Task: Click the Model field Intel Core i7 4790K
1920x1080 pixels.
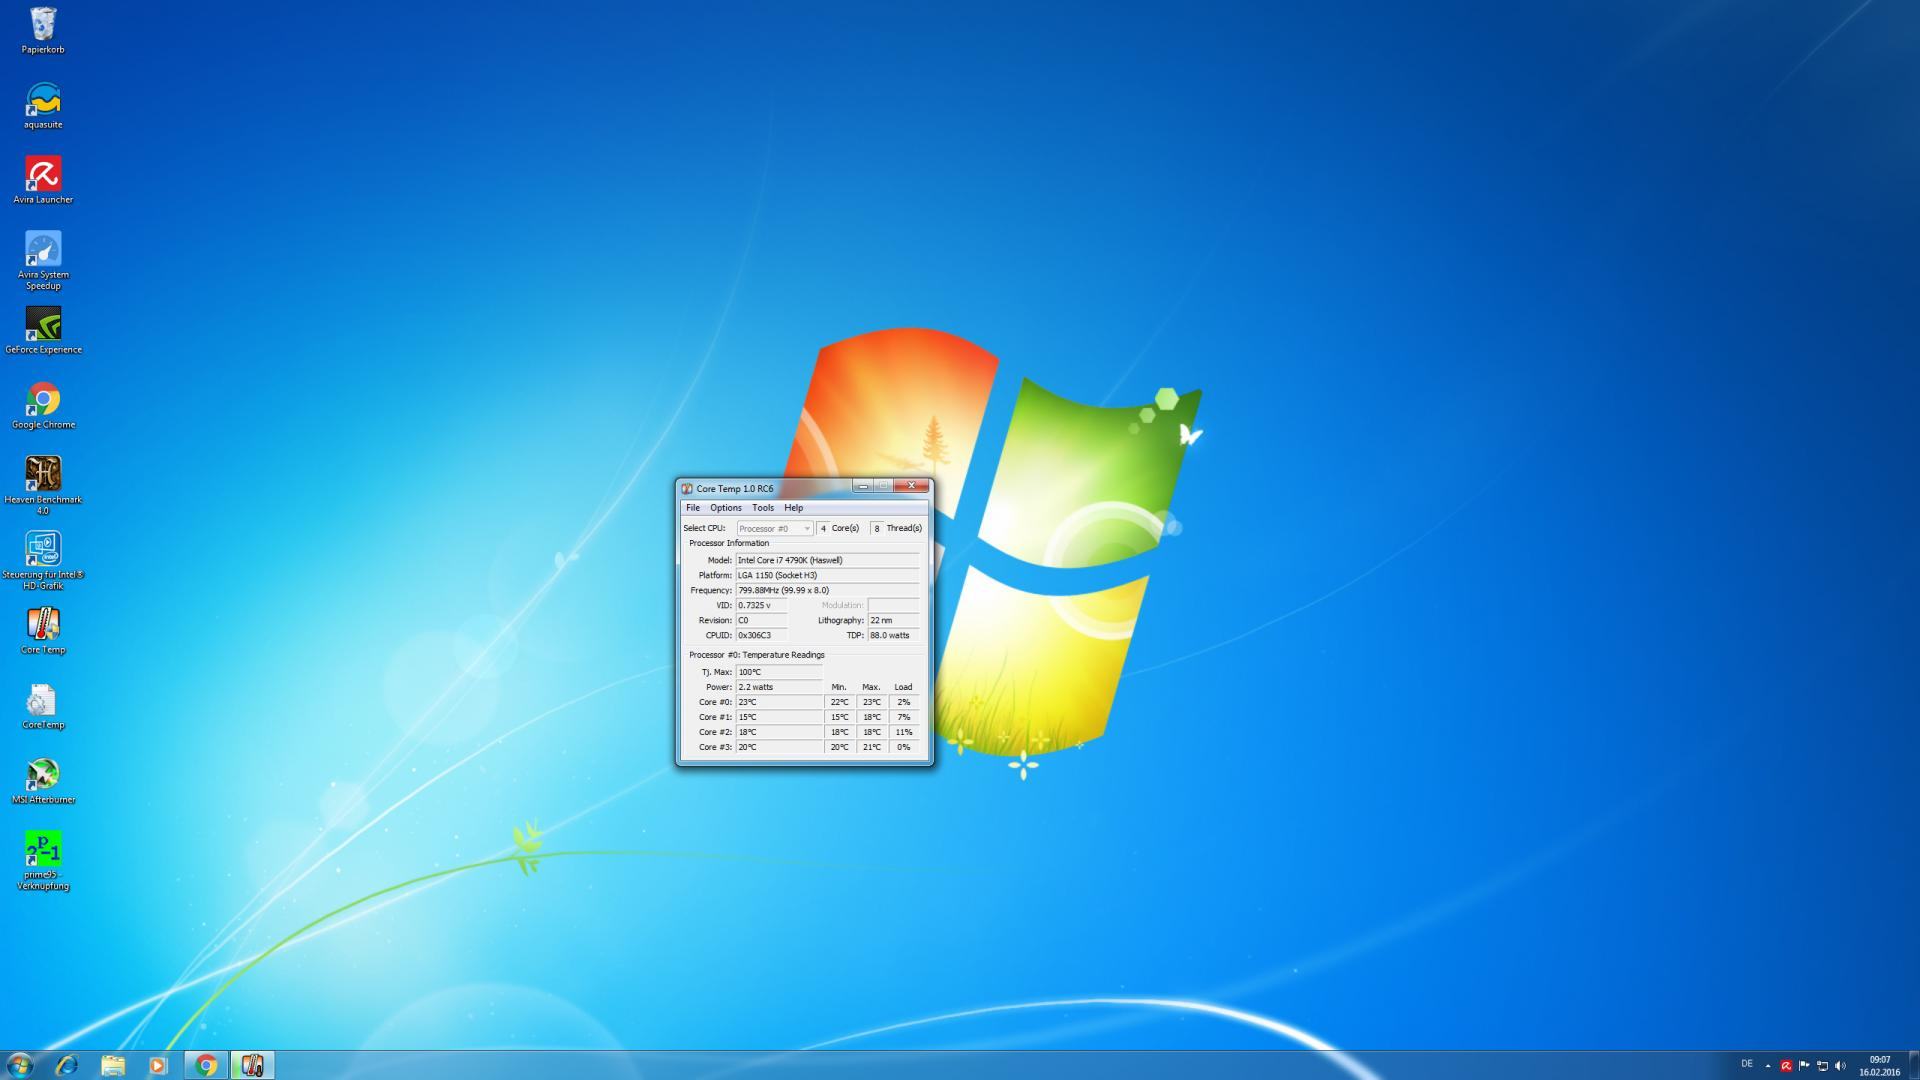Action: click(827, 560)
